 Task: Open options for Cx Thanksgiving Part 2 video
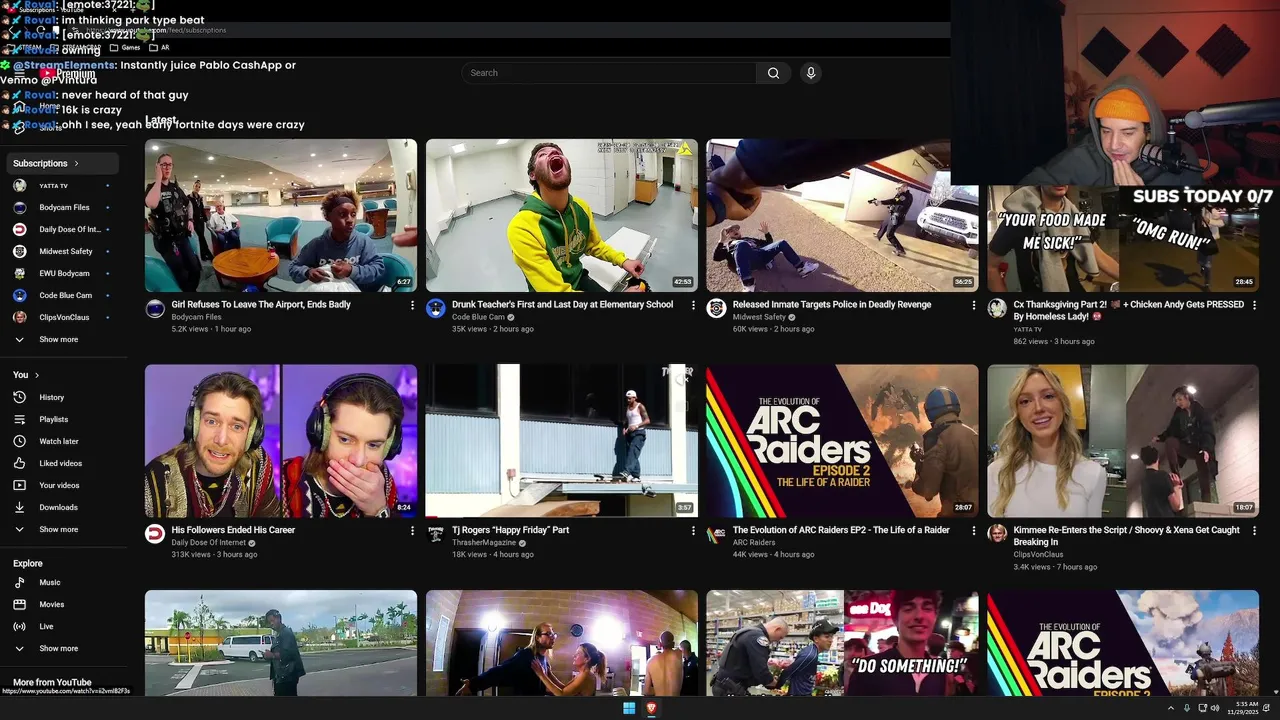(1255, 305)
